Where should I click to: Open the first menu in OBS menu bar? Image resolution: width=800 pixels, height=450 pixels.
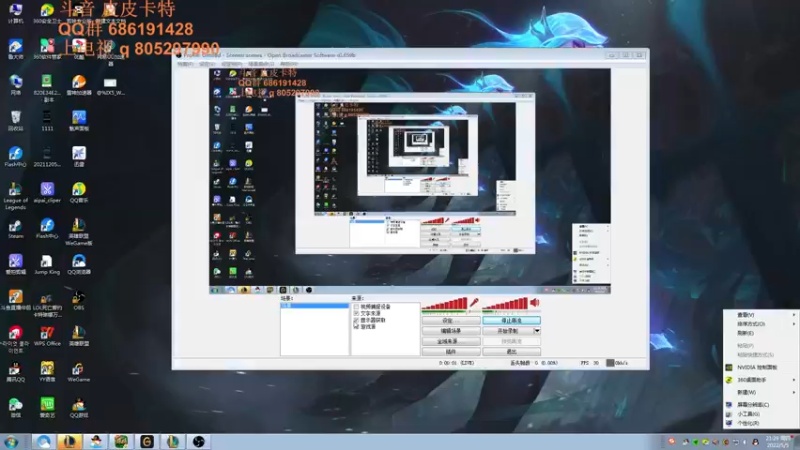click(185, 64)
